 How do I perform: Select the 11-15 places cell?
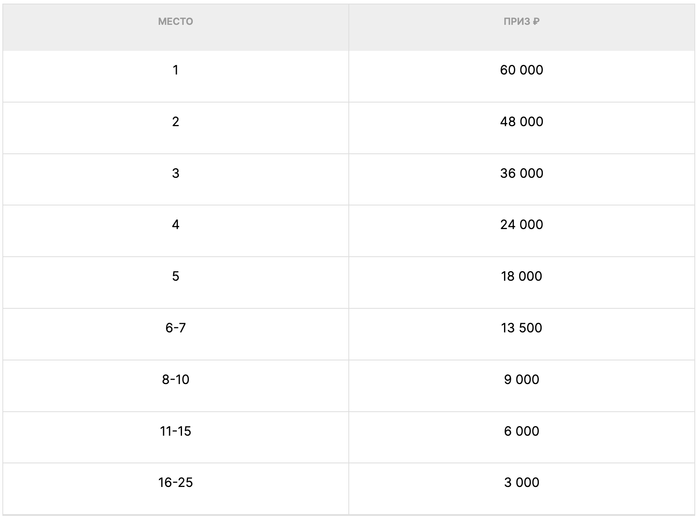[175, 431]
